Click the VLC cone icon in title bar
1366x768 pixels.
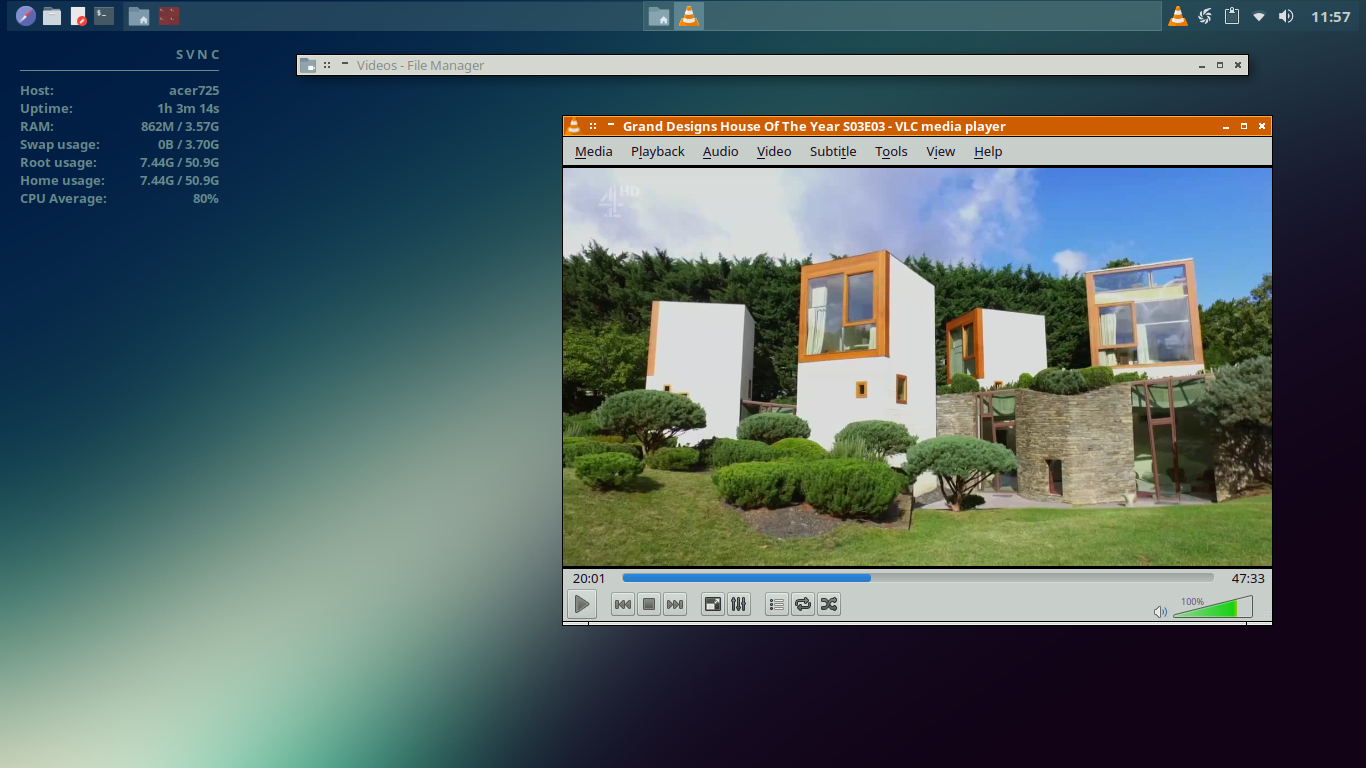pyautogui.click(x=573, y=126)
